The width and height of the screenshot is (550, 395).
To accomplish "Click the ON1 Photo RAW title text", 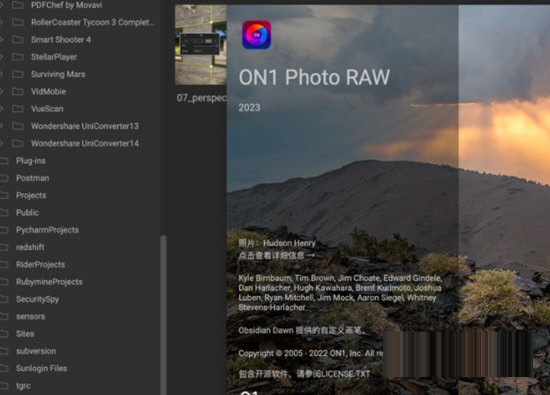I will (x=314, y=77).
